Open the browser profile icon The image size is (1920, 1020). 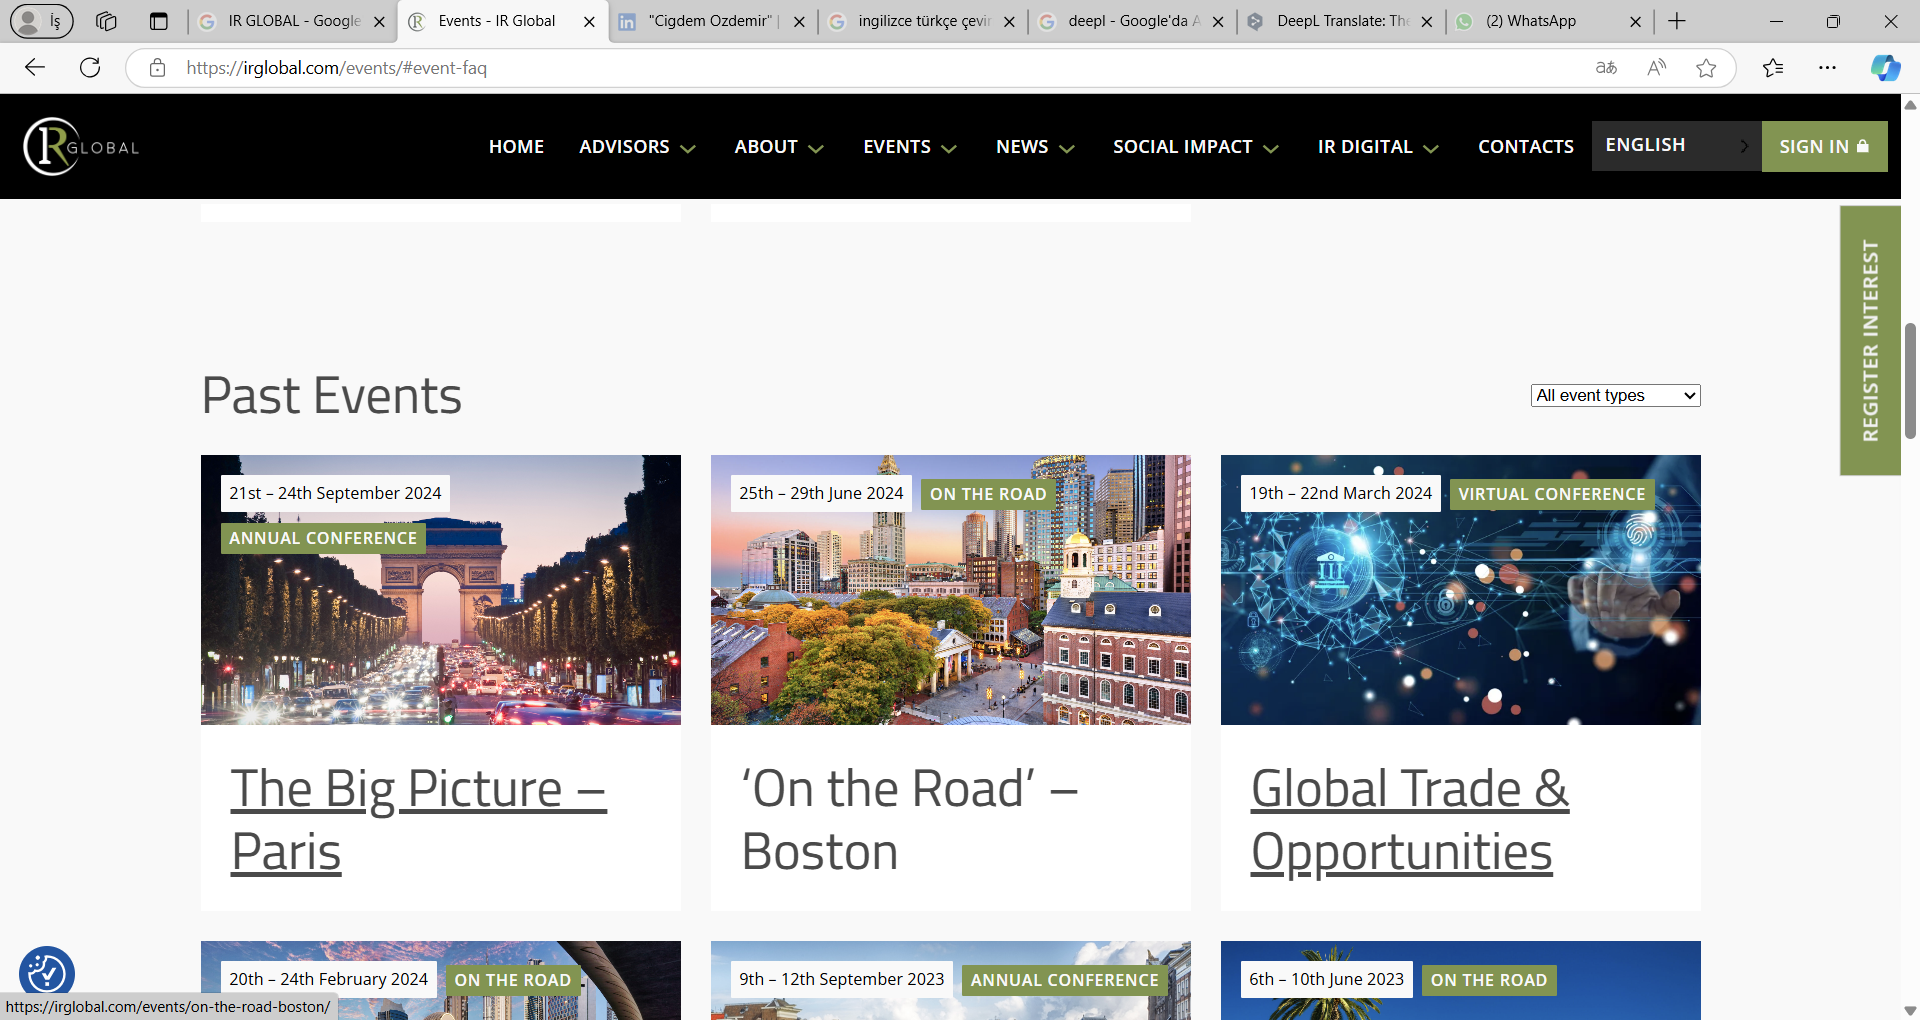[41, 21]
